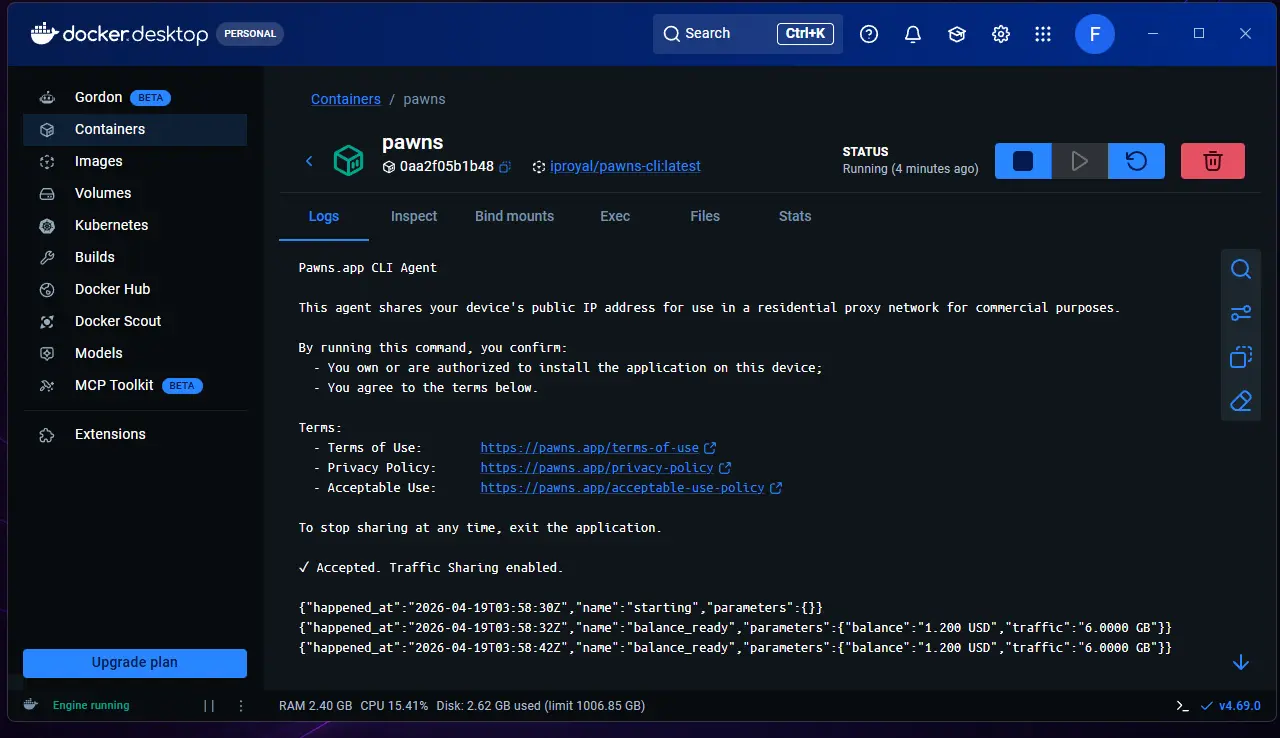Screen dimensions: 1280x738
Task: Open Models in the sidebar
Action: (x=135, y=353)
